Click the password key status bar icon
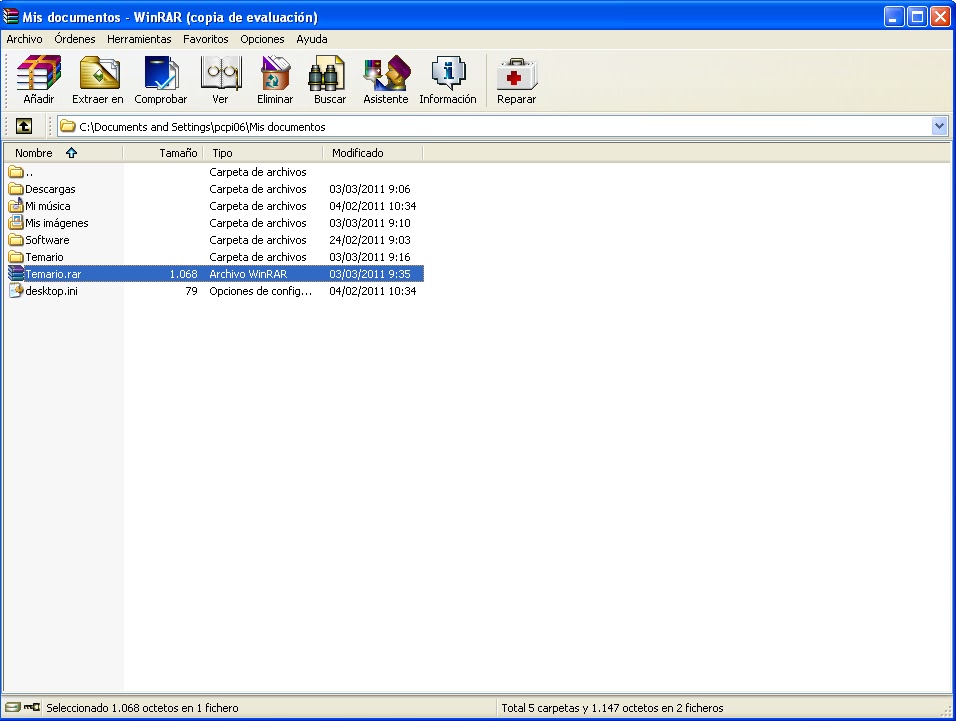 pyautogui.click(x=32, y=707)
